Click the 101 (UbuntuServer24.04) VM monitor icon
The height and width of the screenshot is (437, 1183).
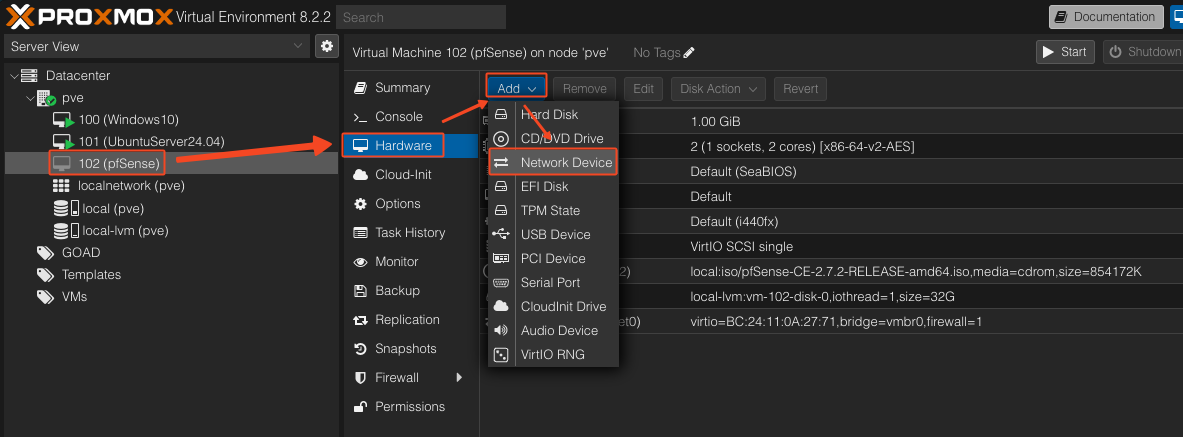coord(63,142)
